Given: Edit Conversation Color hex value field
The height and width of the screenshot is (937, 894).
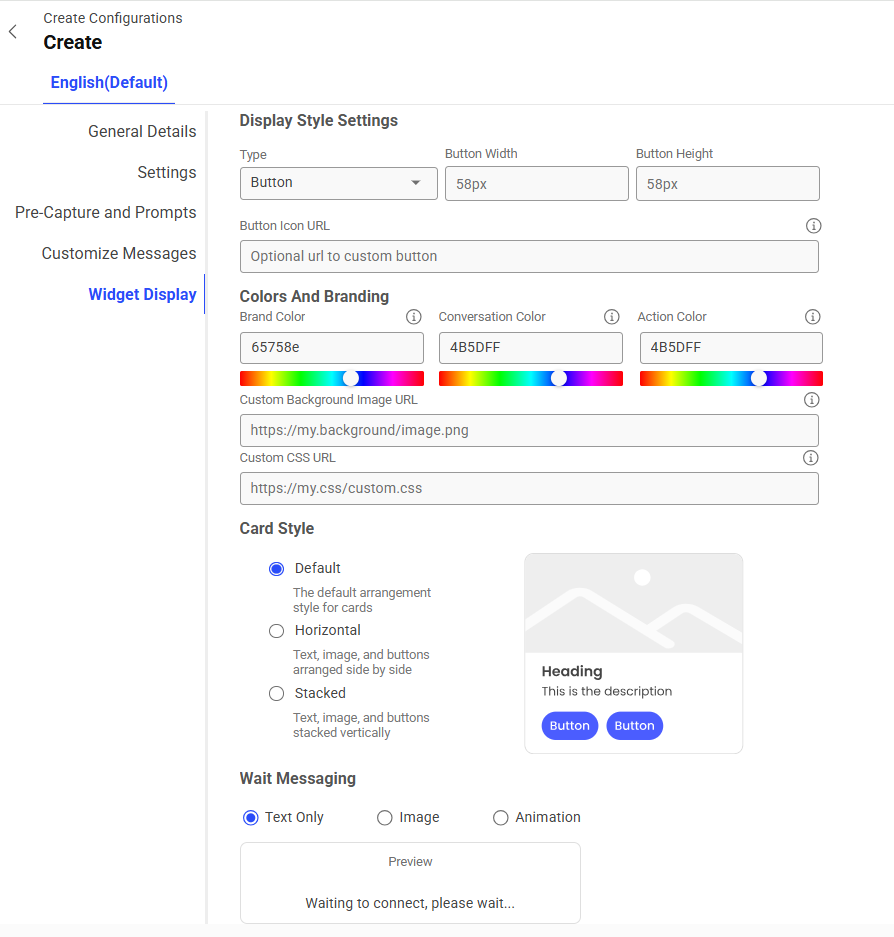Looking at the screenshot, I should tap(531, 348).
